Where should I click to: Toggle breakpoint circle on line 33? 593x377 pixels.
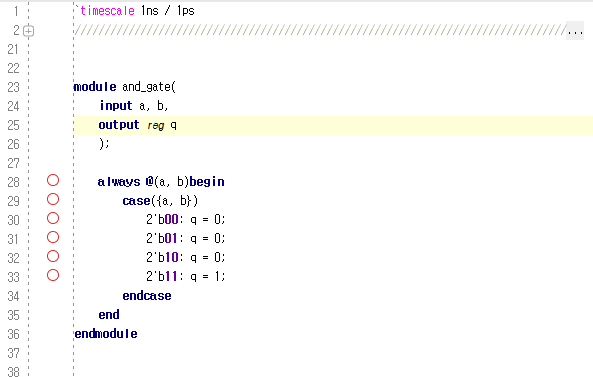[x=53, y=275]
